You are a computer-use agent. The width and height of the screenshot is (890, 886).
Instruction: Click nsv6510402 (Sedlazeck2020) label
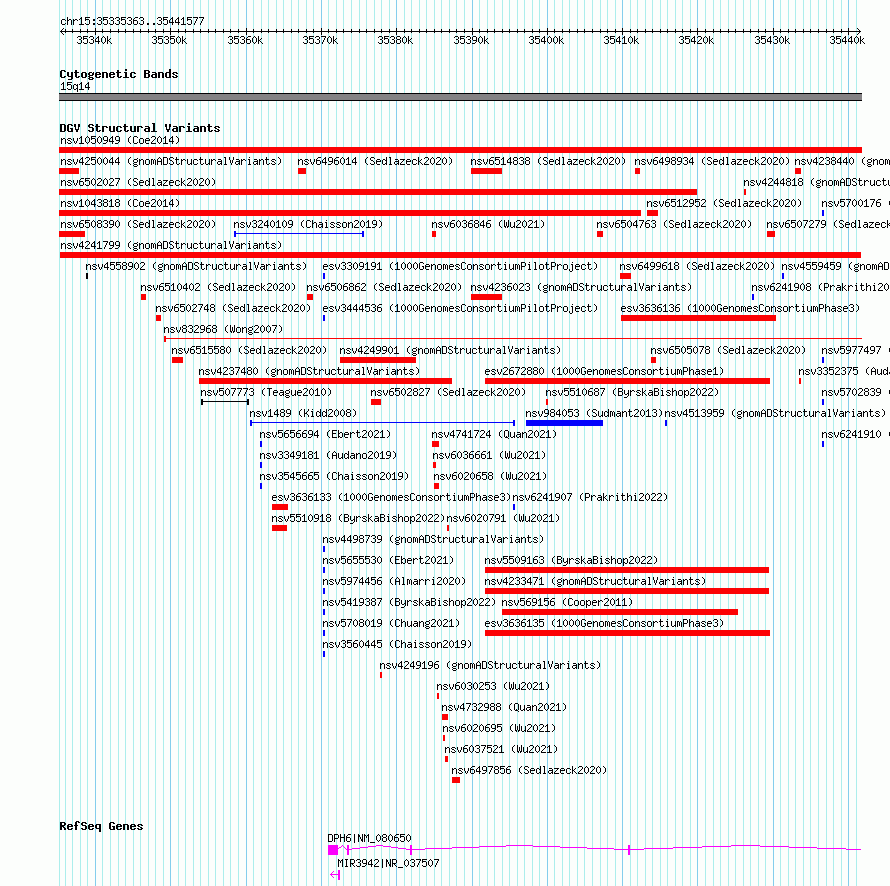click(x=218, y=287)
